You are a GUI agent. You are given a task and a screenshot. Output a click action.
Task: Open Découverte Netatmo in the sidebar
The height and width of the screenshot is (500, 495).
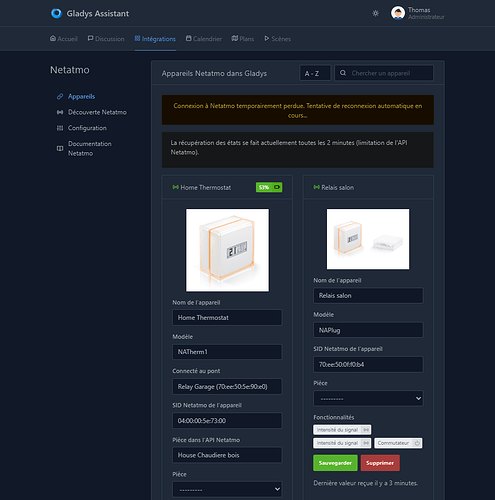pyautogui.click(x=97, y=112)
